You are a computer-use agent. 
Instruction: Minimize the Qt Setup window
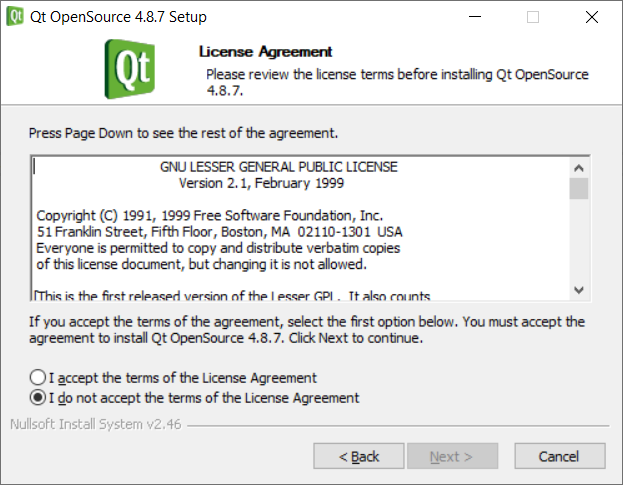486,17
